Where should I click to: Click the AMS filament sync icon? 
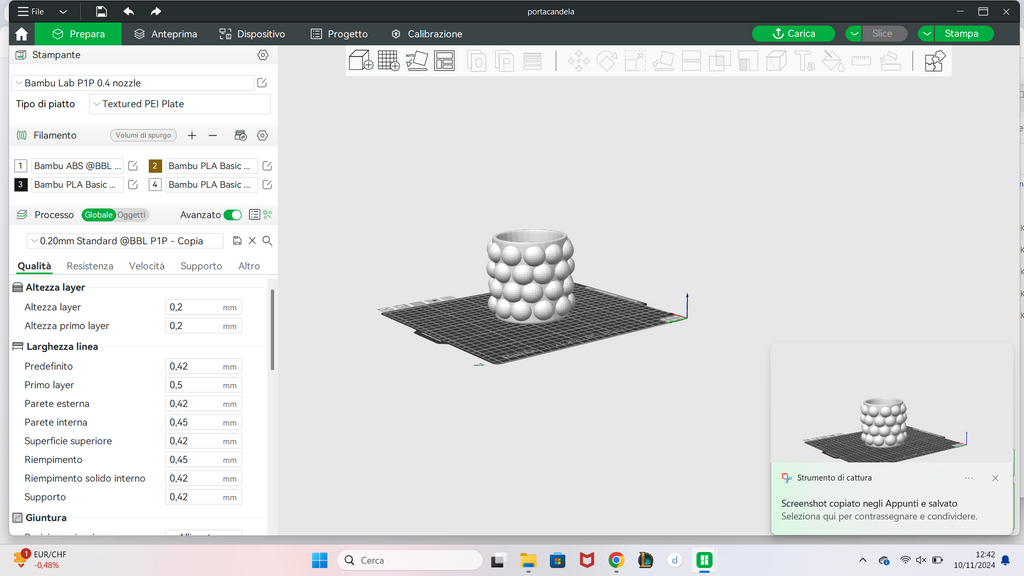[x=240, y=135]
